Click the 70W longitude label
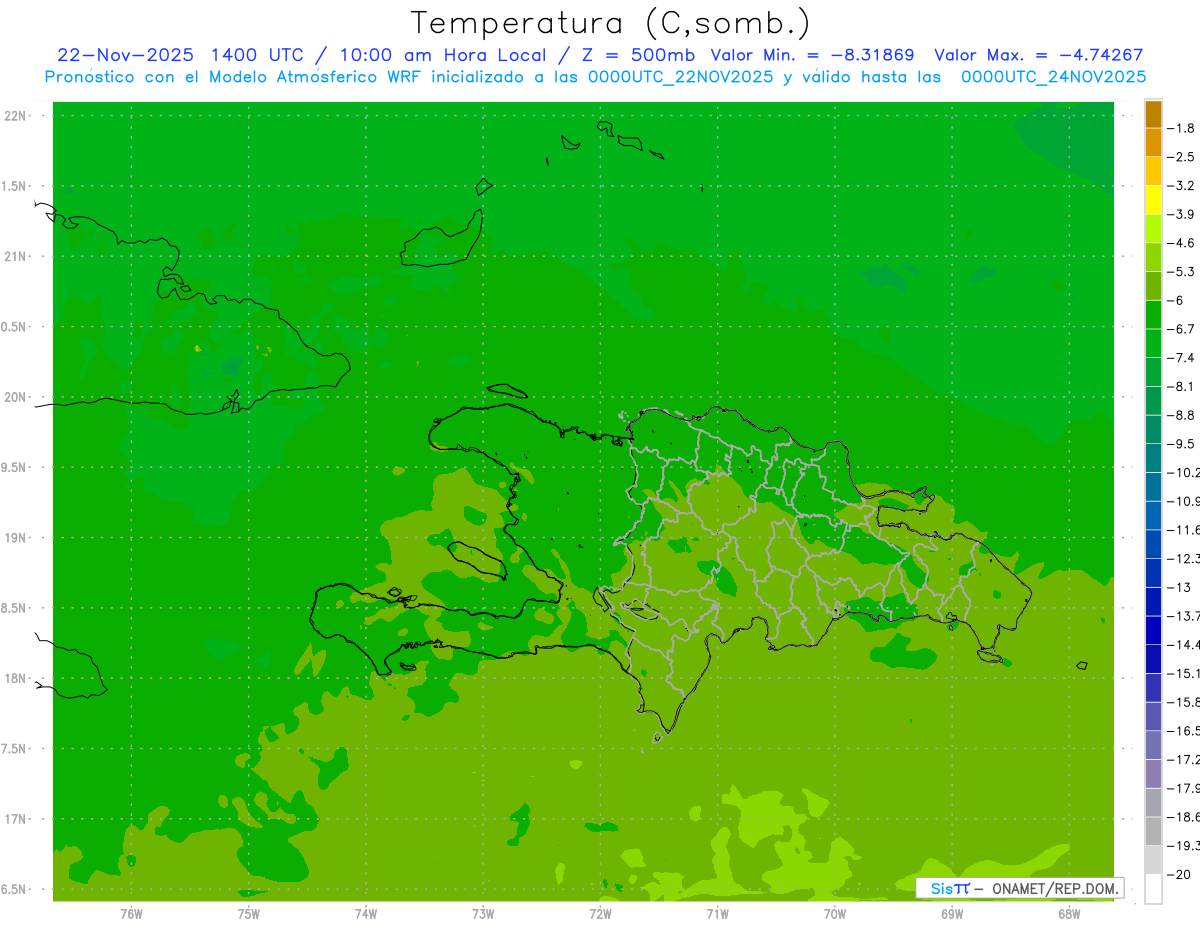 pos(835,913)
